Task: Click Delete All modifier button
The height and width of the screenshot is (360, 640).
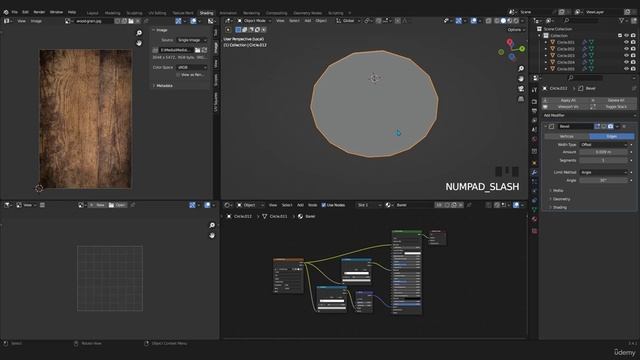Action: (613, 100)
